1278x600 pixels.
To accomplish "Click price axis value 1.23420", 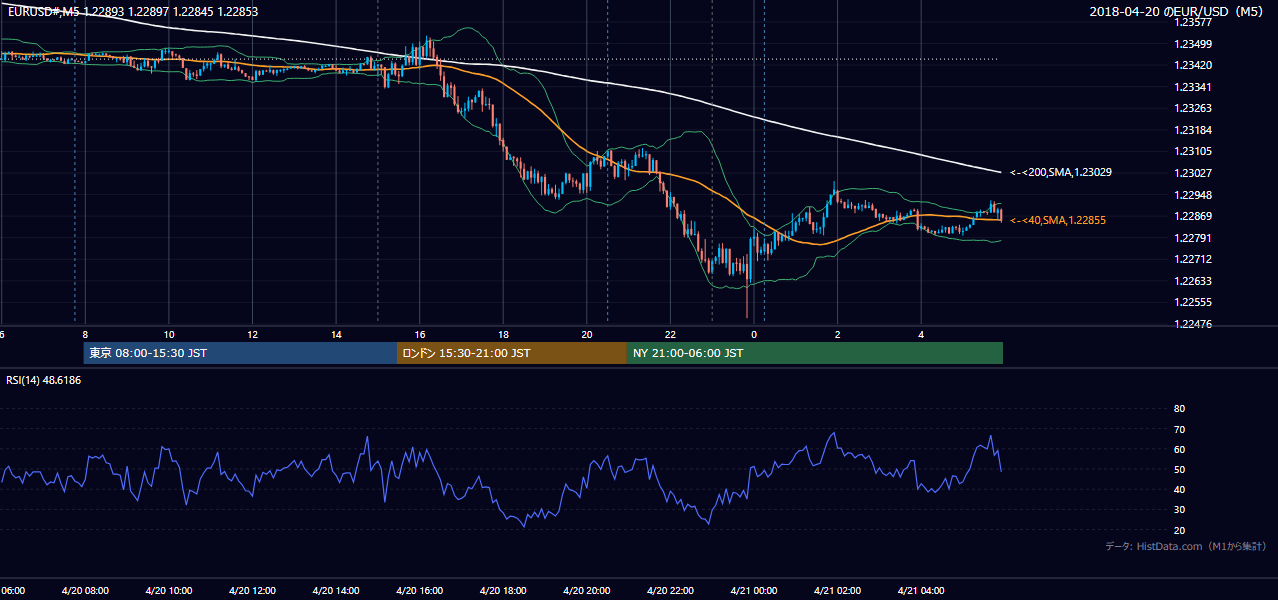I will pos(1194,66).
